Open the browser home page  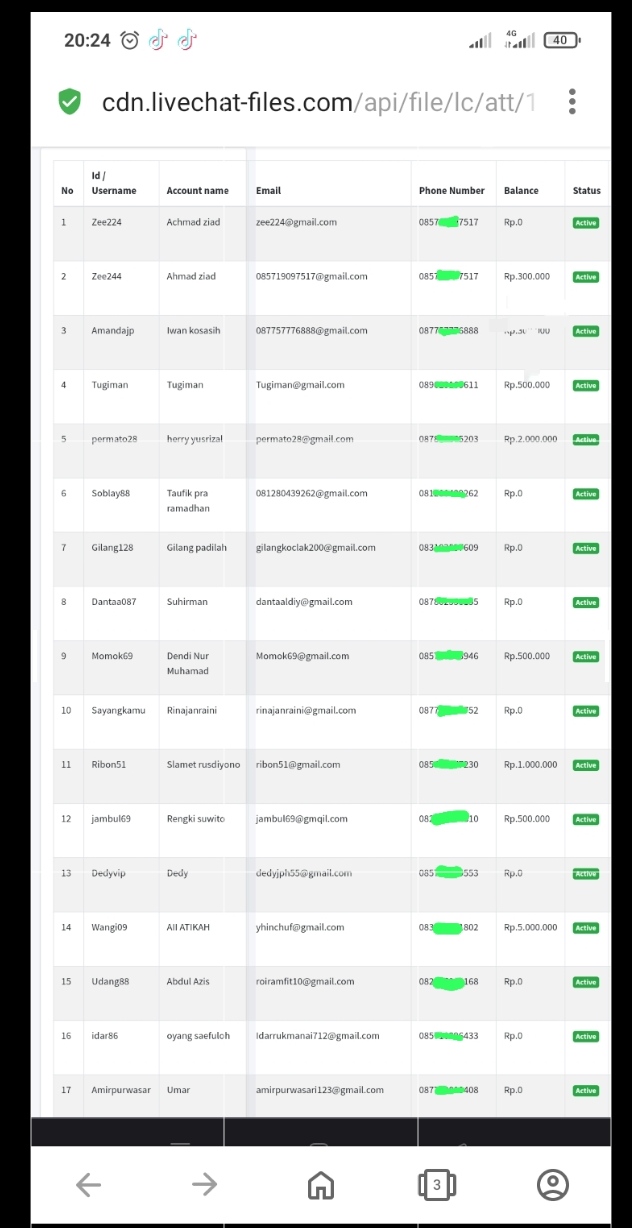click(x=320, y=1185)
